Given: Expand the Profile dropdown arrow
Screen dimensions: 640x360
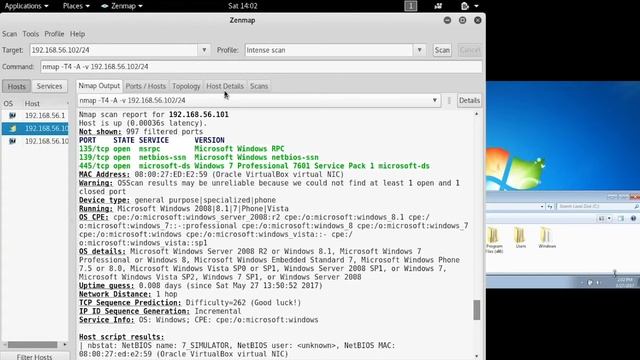Looking at the screenshot, I should click(x=420, y=50).
